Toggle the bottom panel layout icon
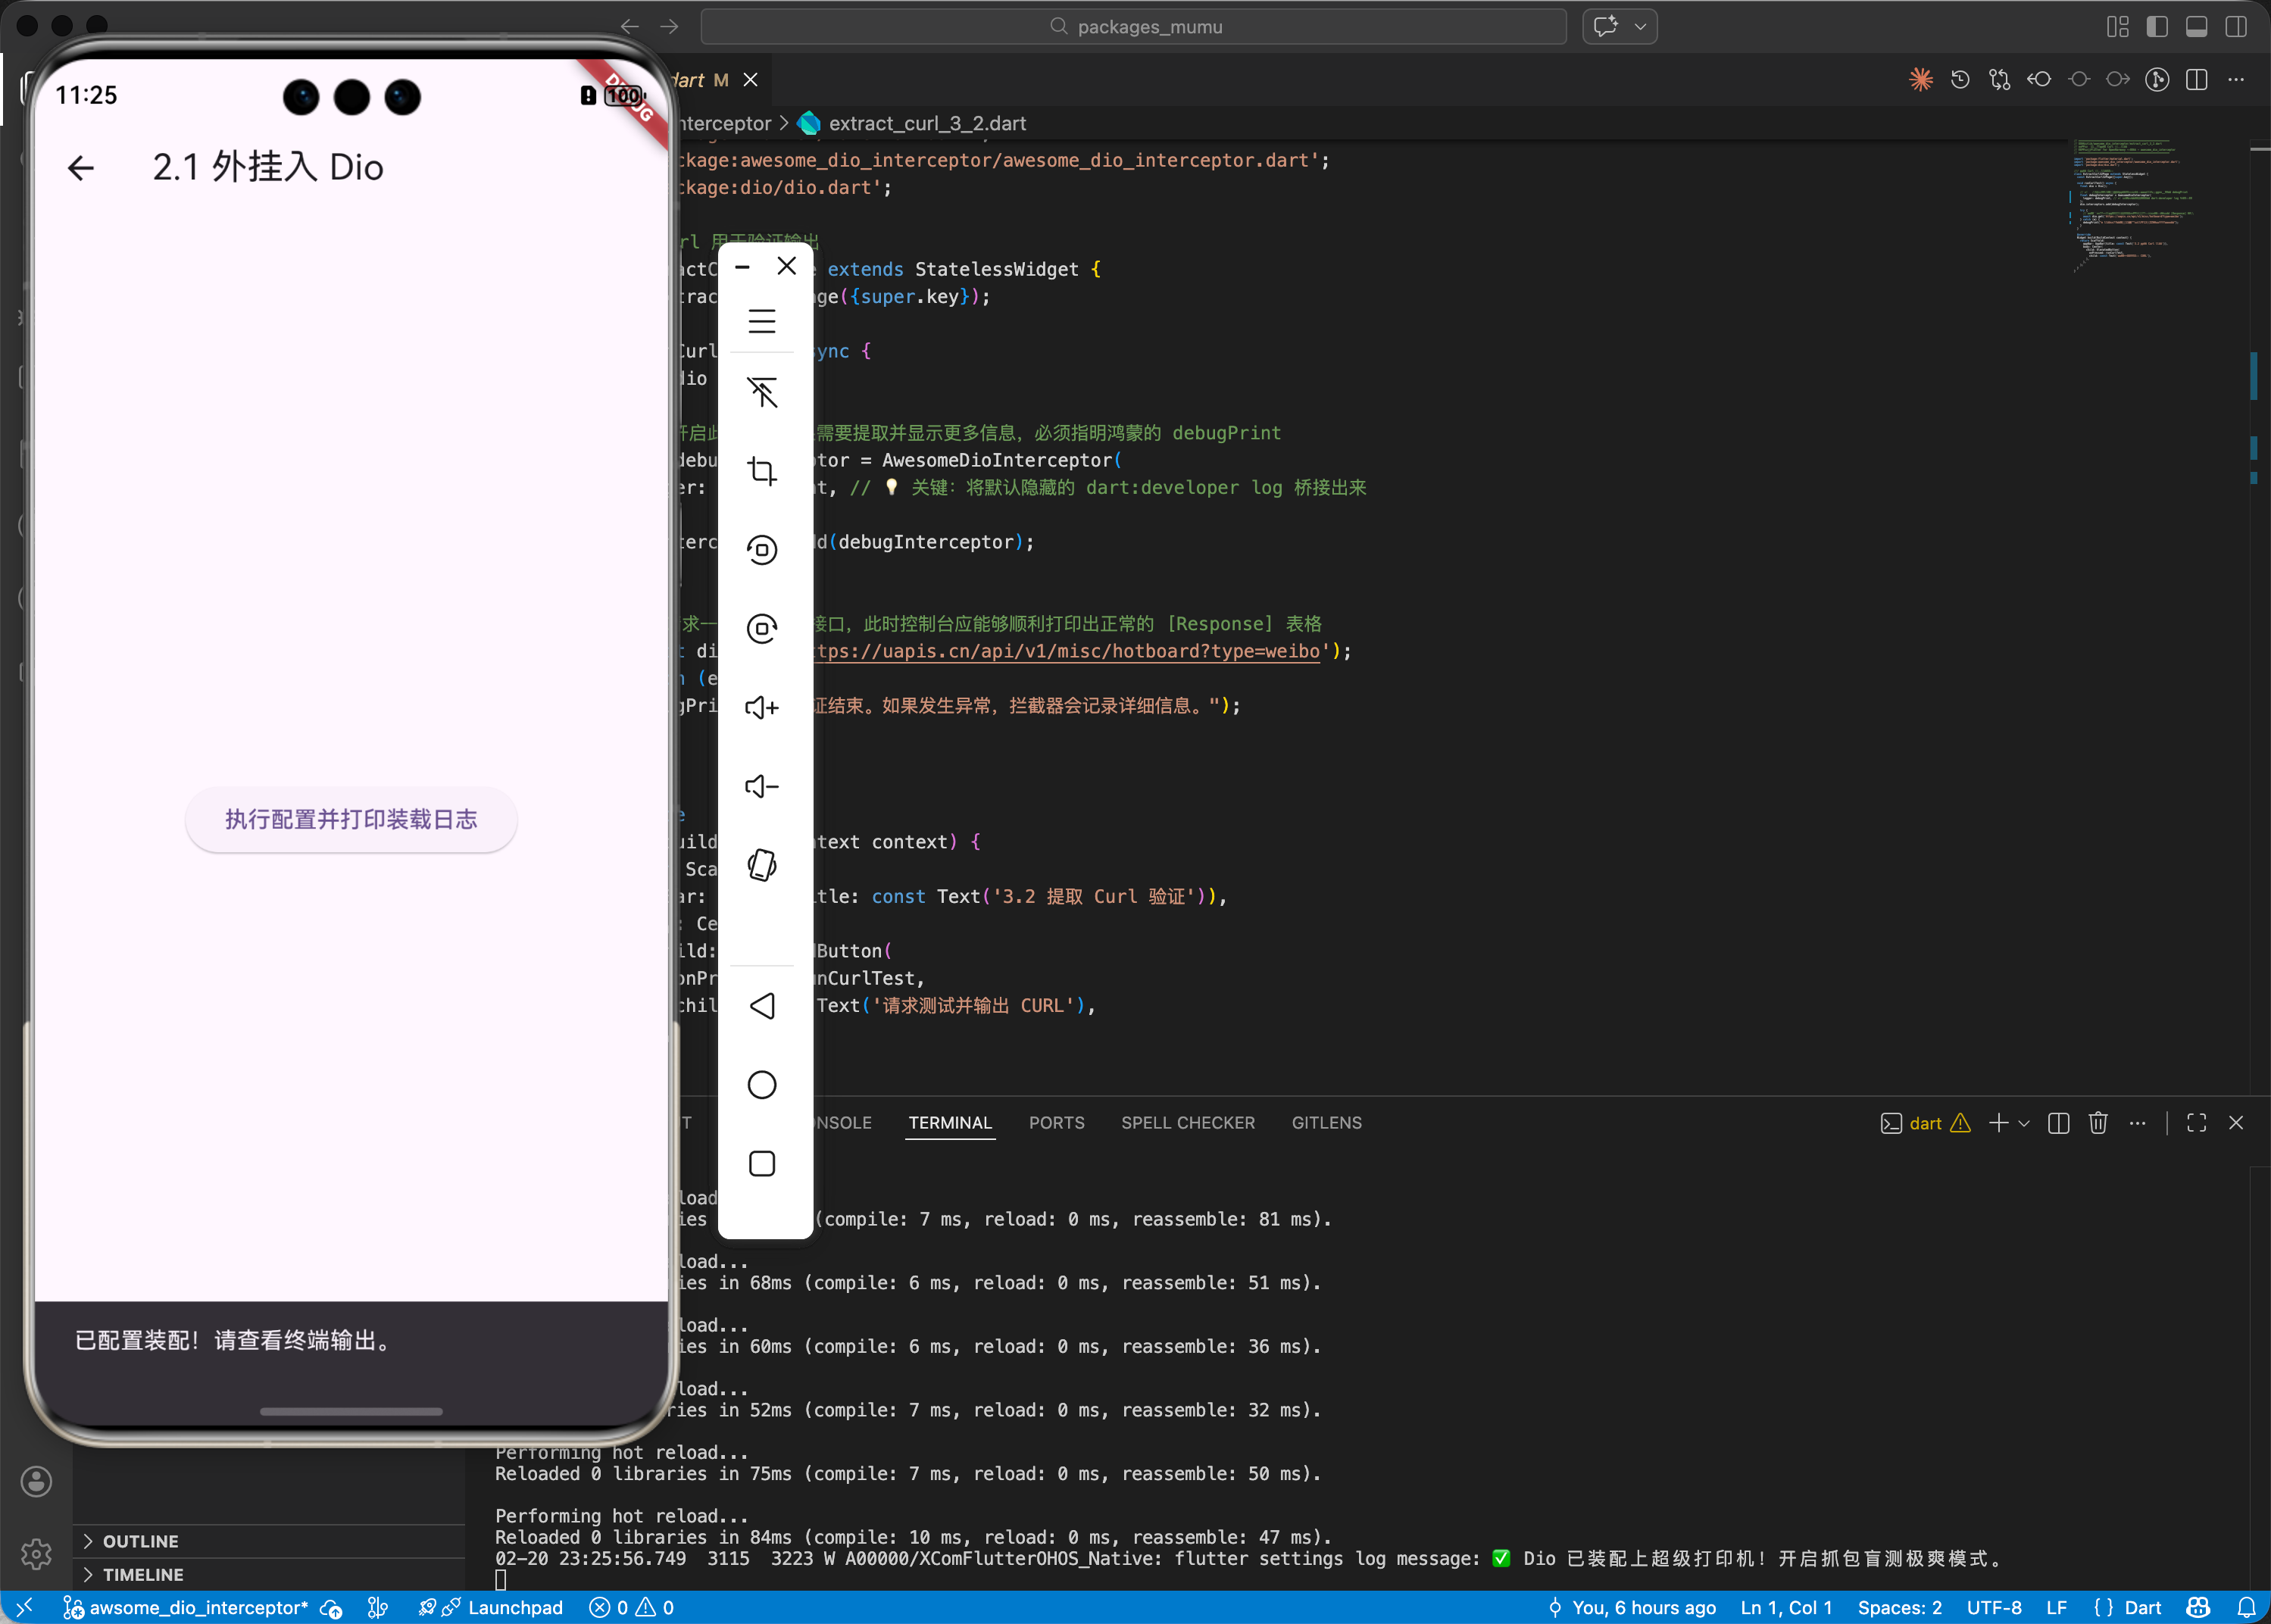This screenshot has width=2271, height=1624. (x=2197, y=27)
